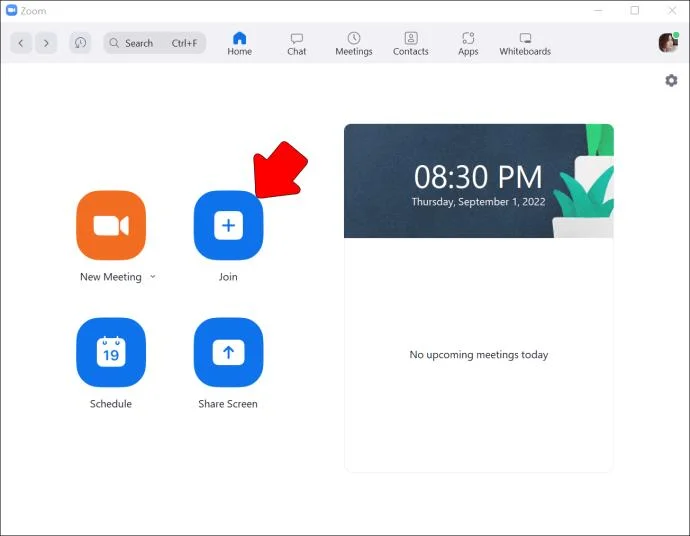
Task: Go forward with the right arrow
Action: pos(46,43)
